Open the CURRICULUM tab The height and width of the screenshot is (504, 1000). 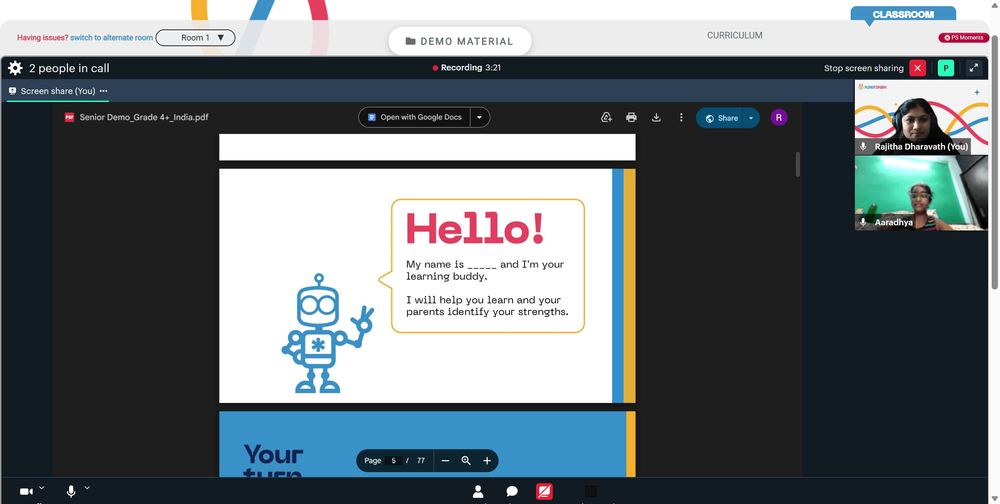pyautogui.click(x=735, y=36)
